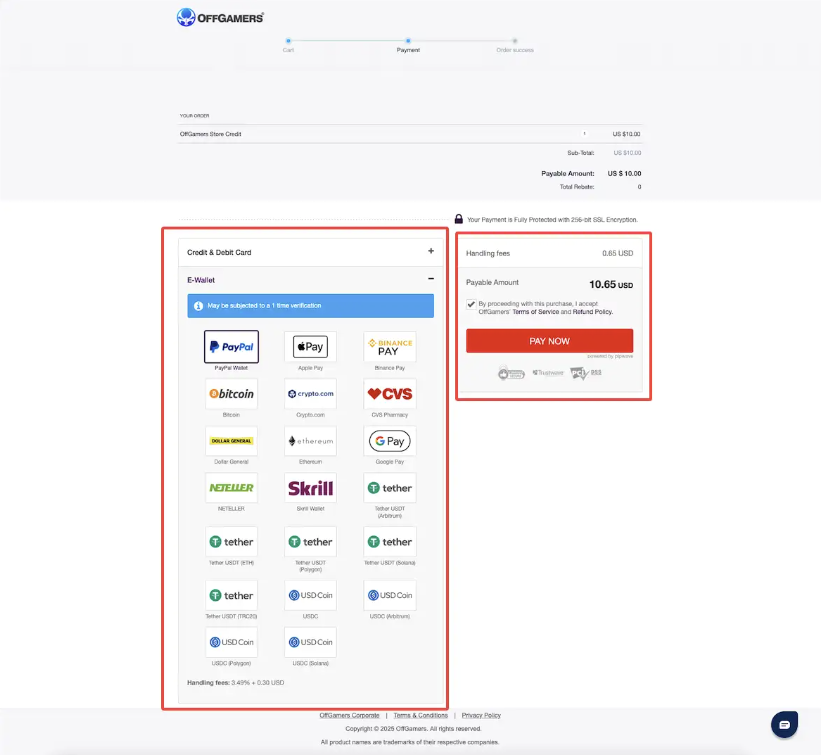
Task: Open the Terms of Service link
Action: (536, 312)
